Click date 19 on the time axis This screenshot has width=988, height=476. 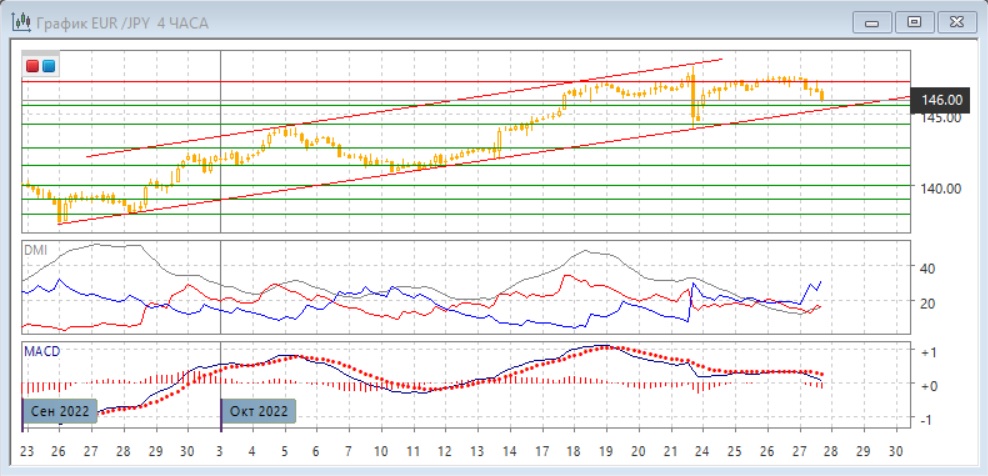coord(604,450)
